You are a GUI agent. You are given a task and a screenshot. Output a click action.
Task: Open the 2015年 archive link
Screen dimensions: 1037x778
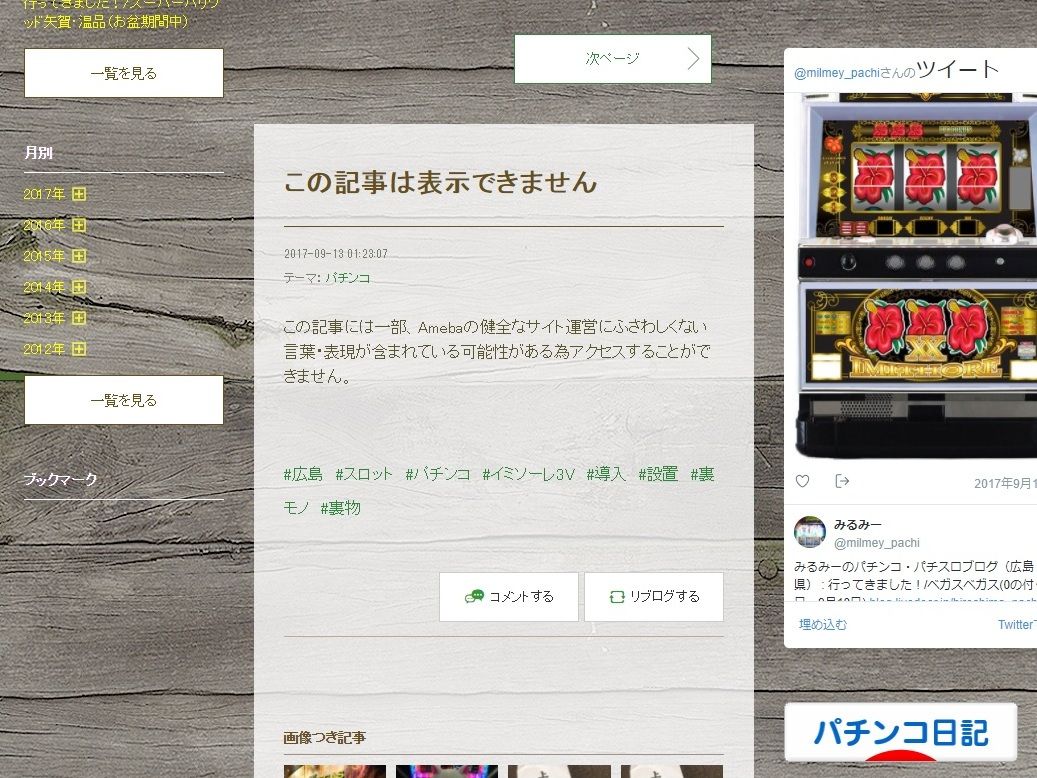pyautogui.click(x=44, y=256)
